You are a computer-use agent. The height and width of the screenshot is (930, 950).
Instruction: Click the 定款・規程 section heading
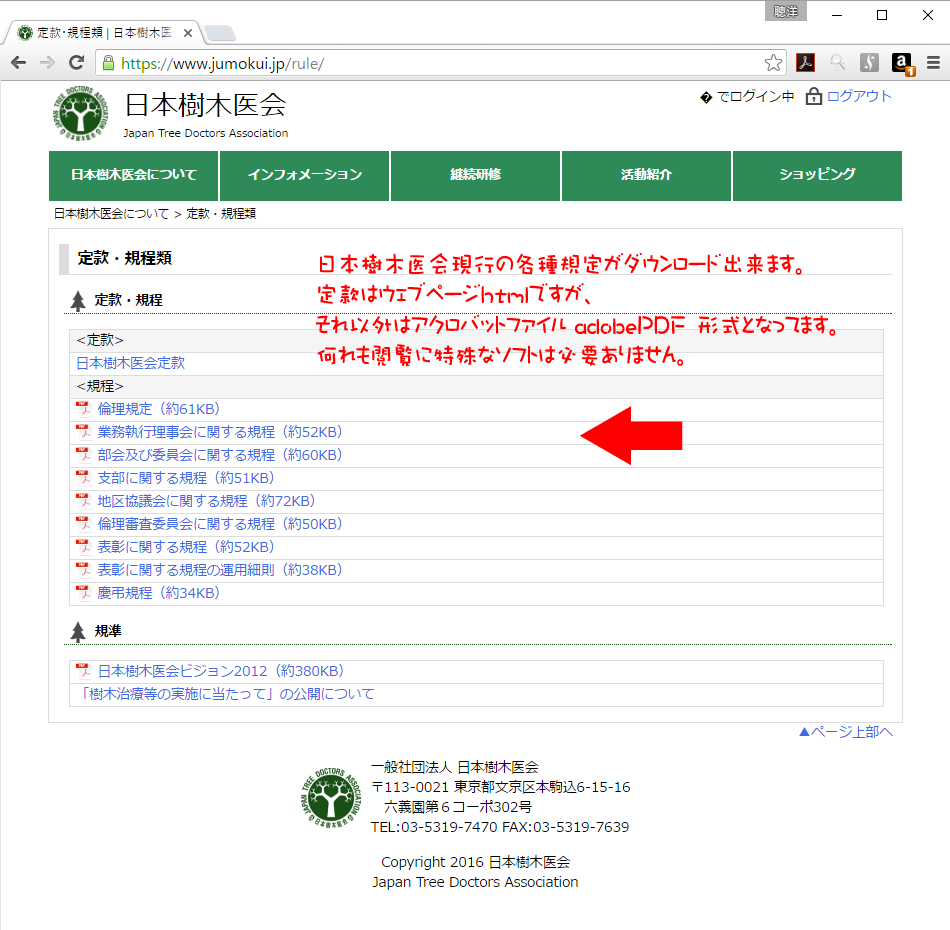(x=128, y=301)
